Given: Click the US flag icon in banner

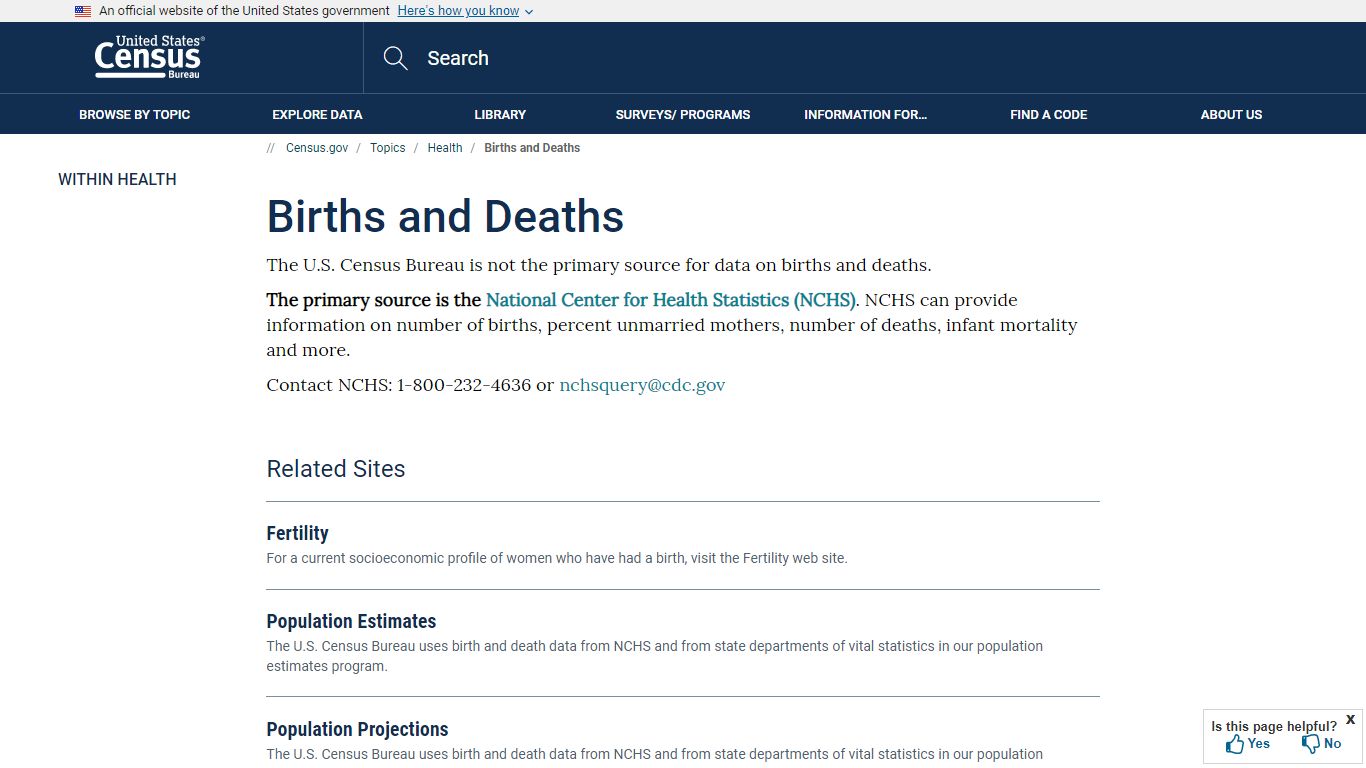Looking at the screenshot, I should (83, 11).
